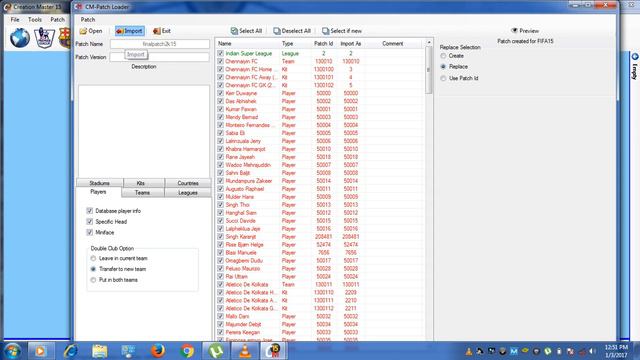Click the list scrollbar up arrow
This screenshot has width=640, height=360.
429,42
